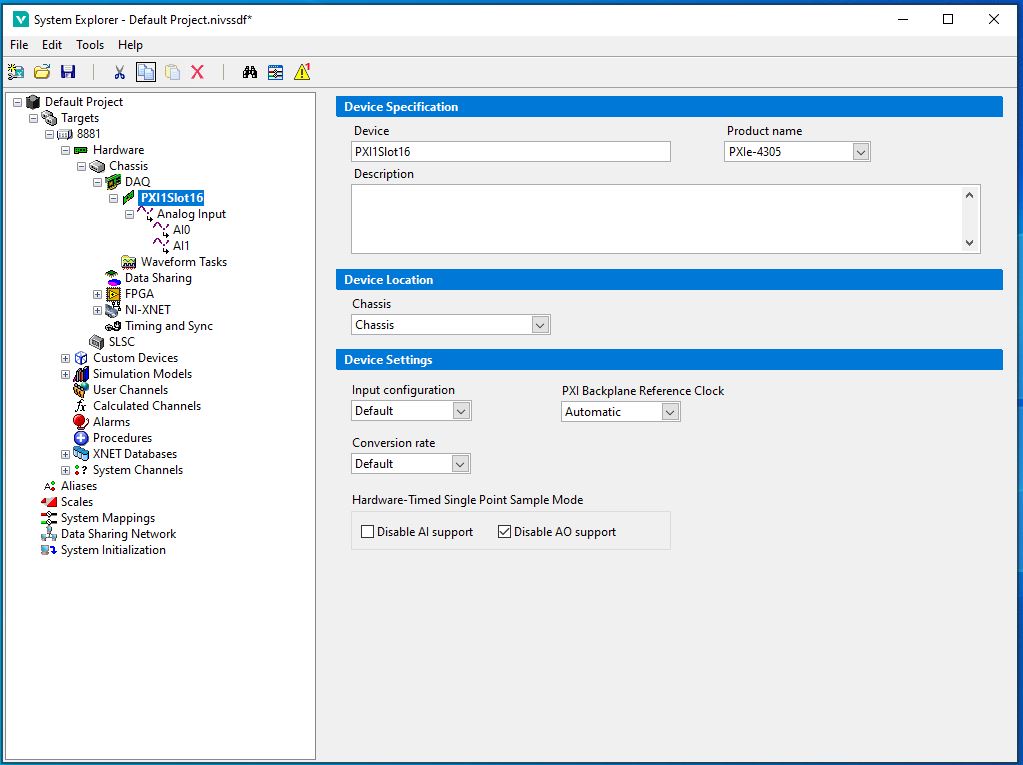Collapse the Hardware node
Image resolution: width=1023 pixels, height=765 pixels.
[65, 150]
